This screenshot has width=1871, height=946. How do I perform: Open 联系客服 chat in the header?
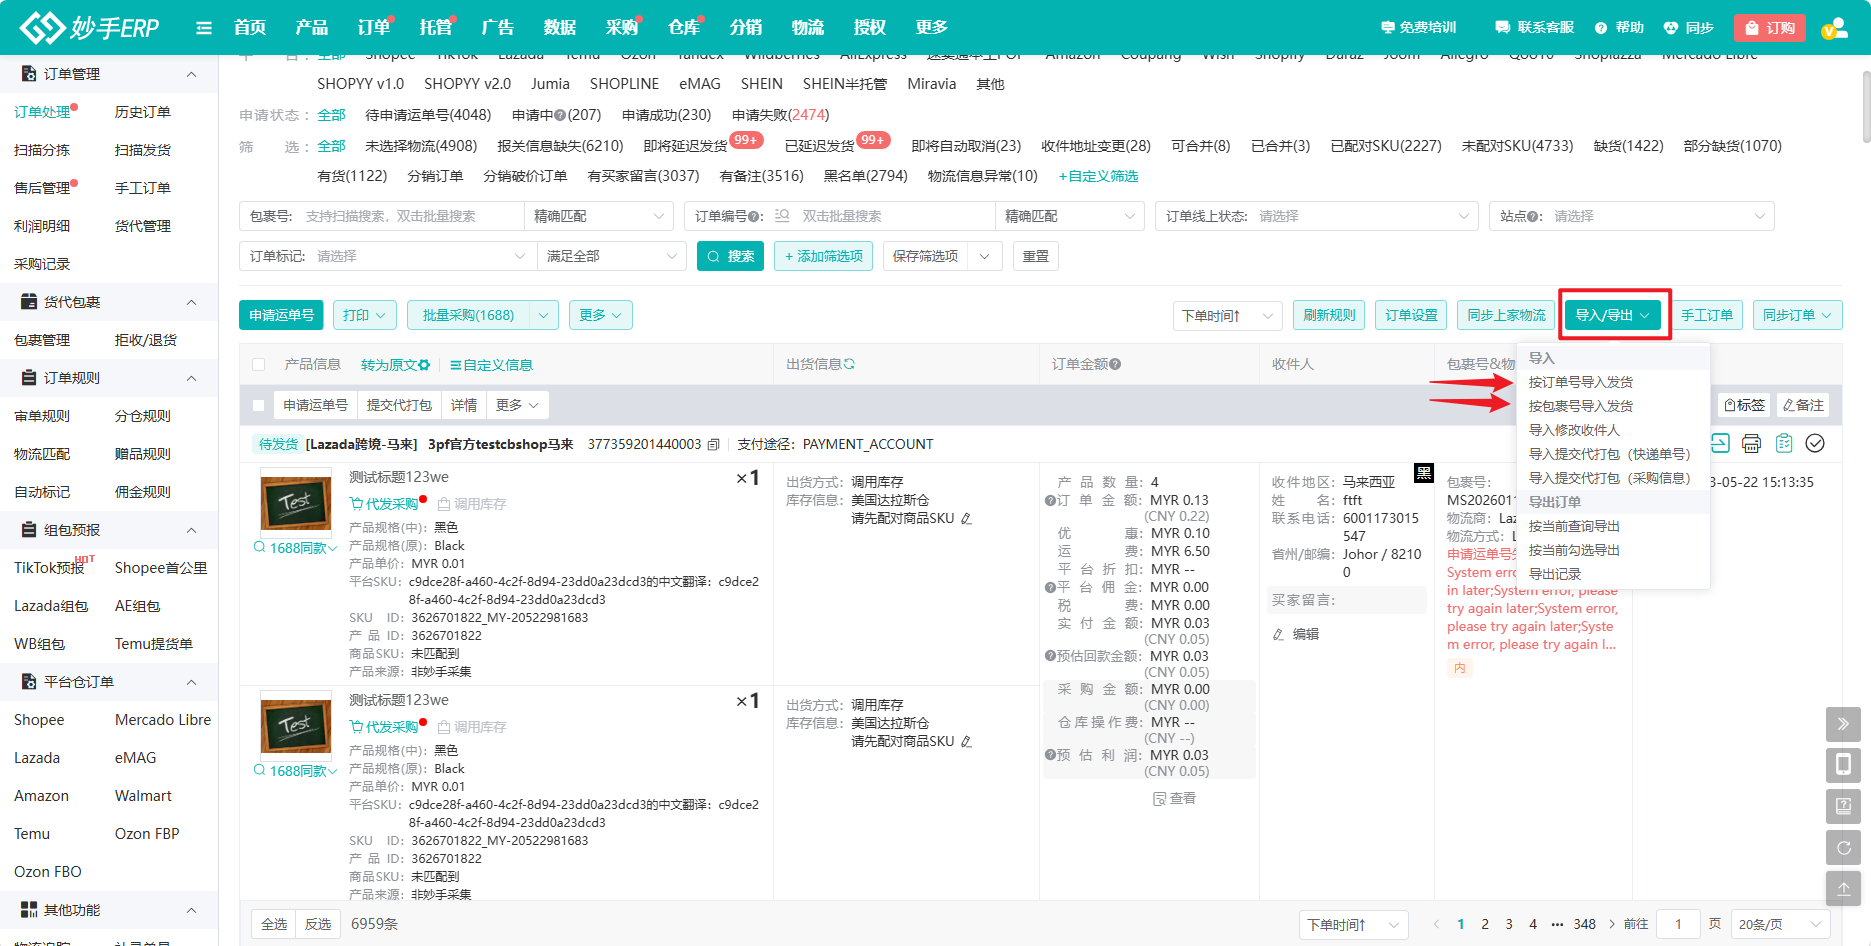(1534, 28)
